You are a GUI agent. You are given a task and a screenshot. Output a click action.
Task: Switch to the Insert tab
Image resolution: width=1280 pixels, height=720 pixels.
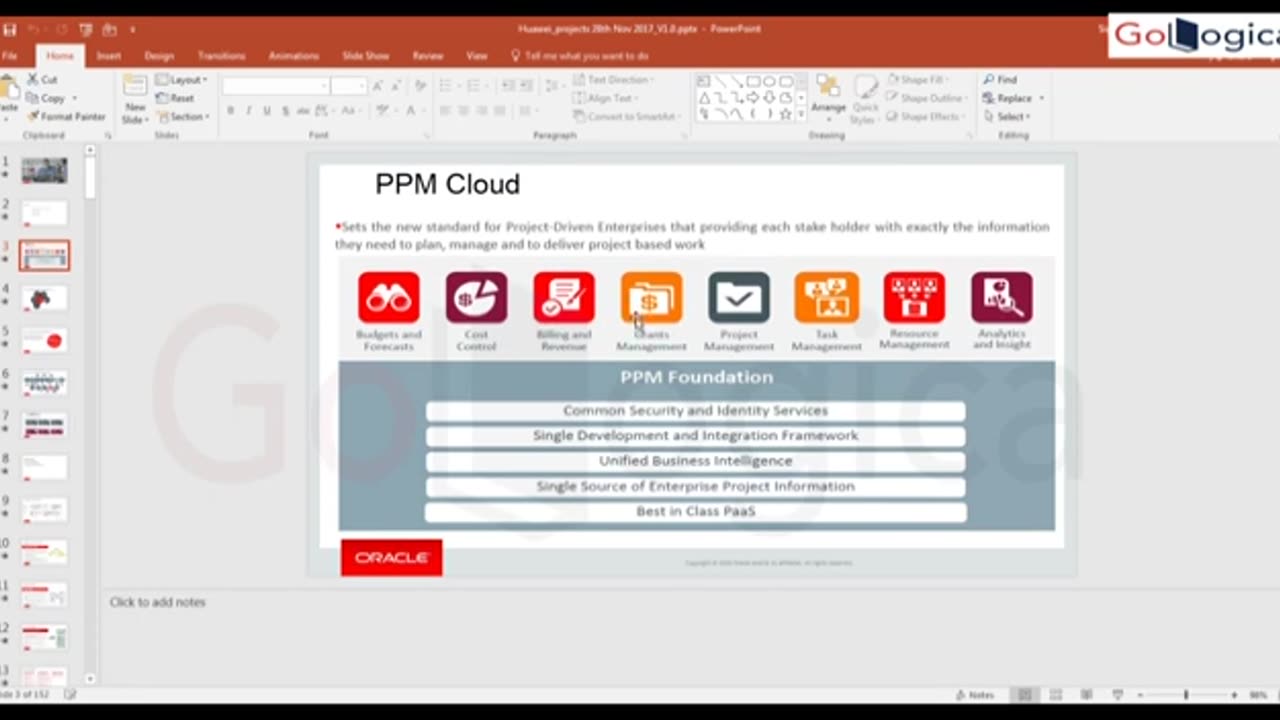[109, 56]
